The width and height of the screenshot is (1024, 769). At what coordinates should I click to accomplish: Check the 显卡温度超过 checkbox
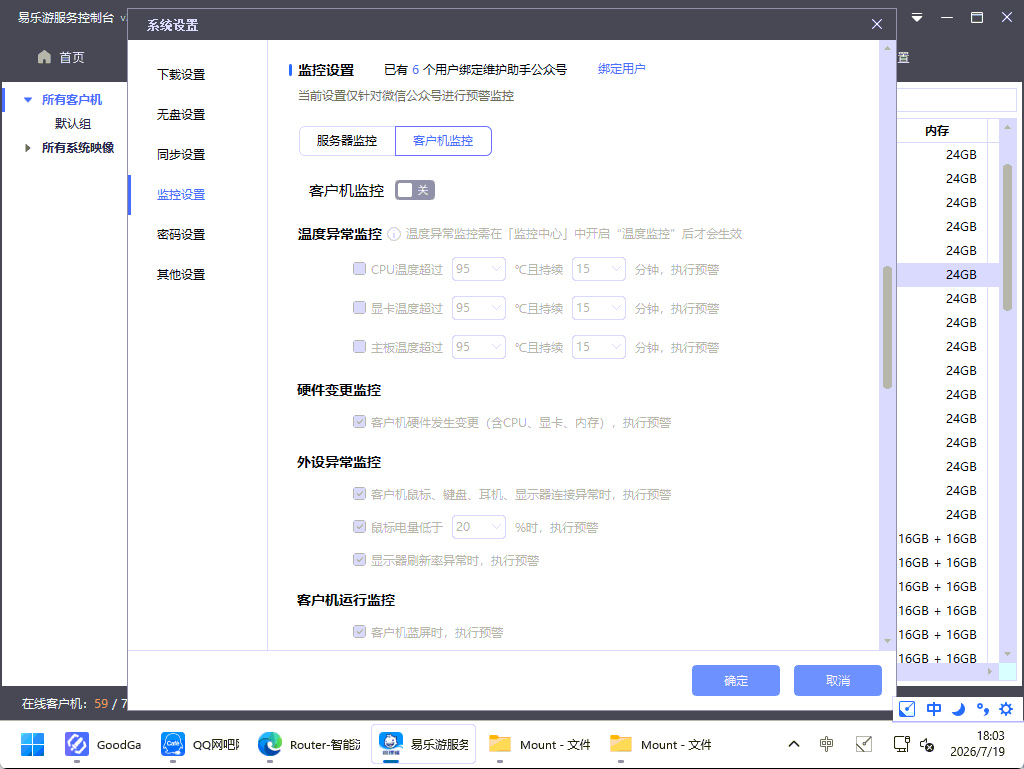tap(359, 307)
